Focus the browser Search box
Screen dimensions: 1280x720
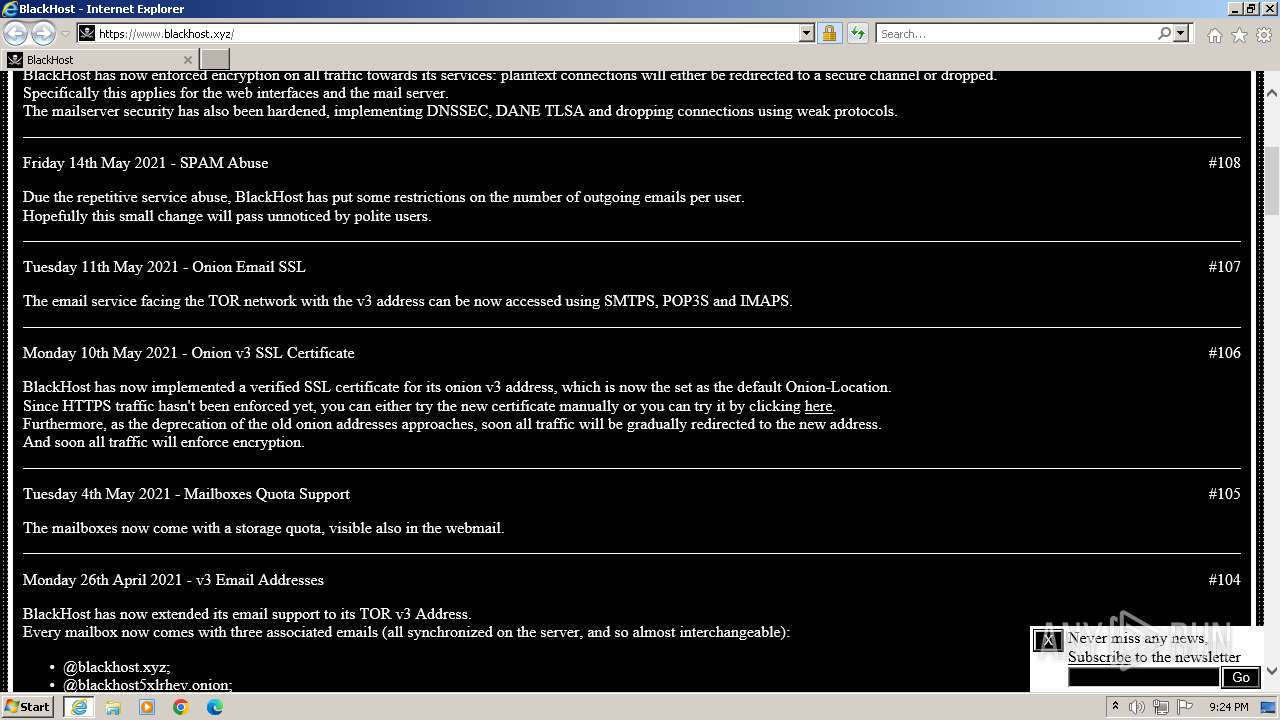[1016, 33]
